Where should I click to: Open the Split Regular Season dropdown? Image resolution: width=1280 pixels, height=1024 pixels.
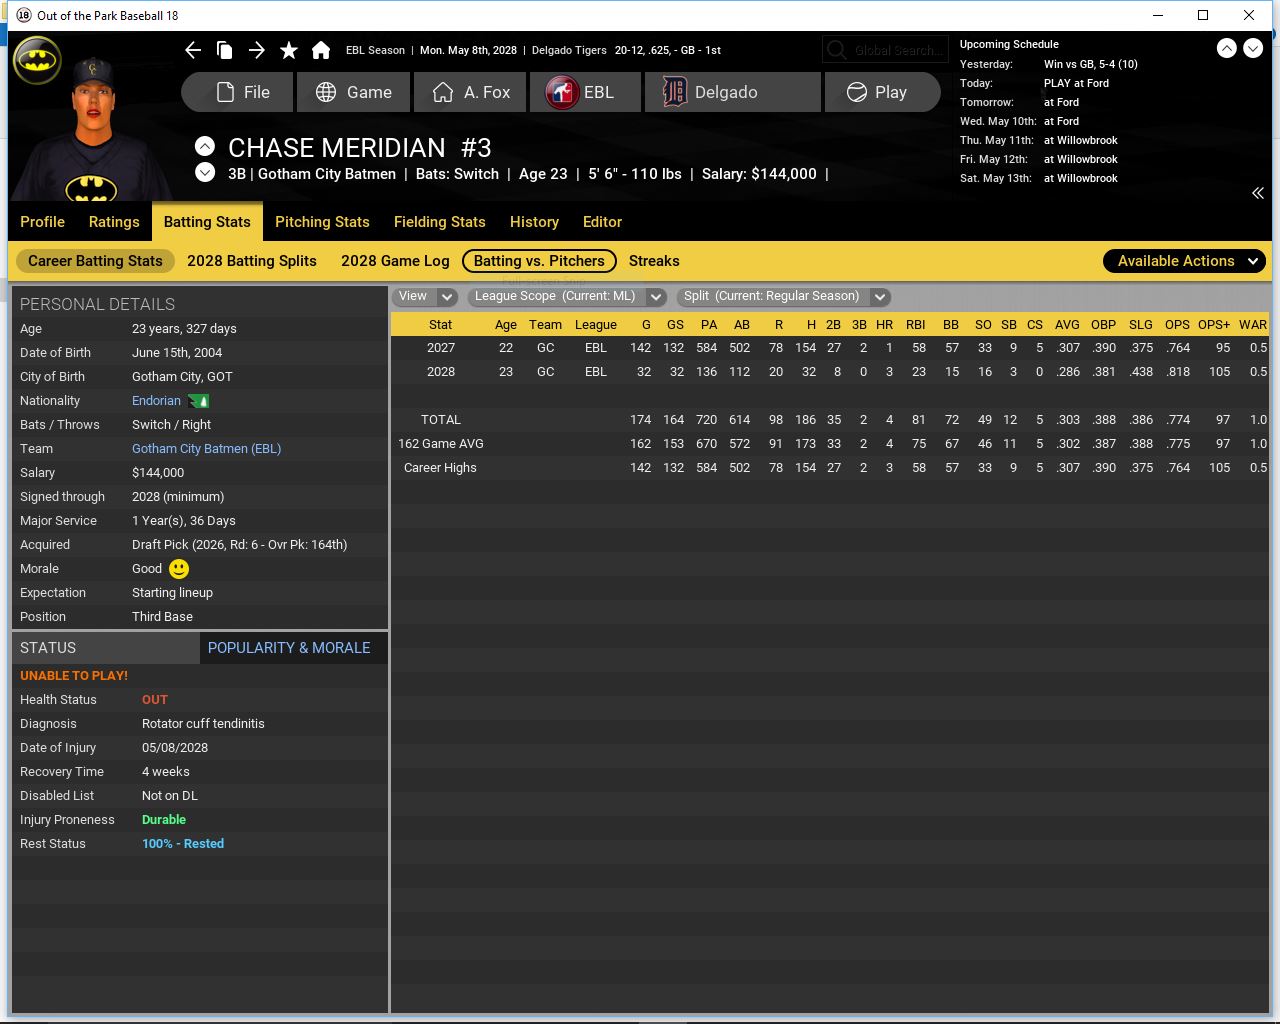click(783, 296)
